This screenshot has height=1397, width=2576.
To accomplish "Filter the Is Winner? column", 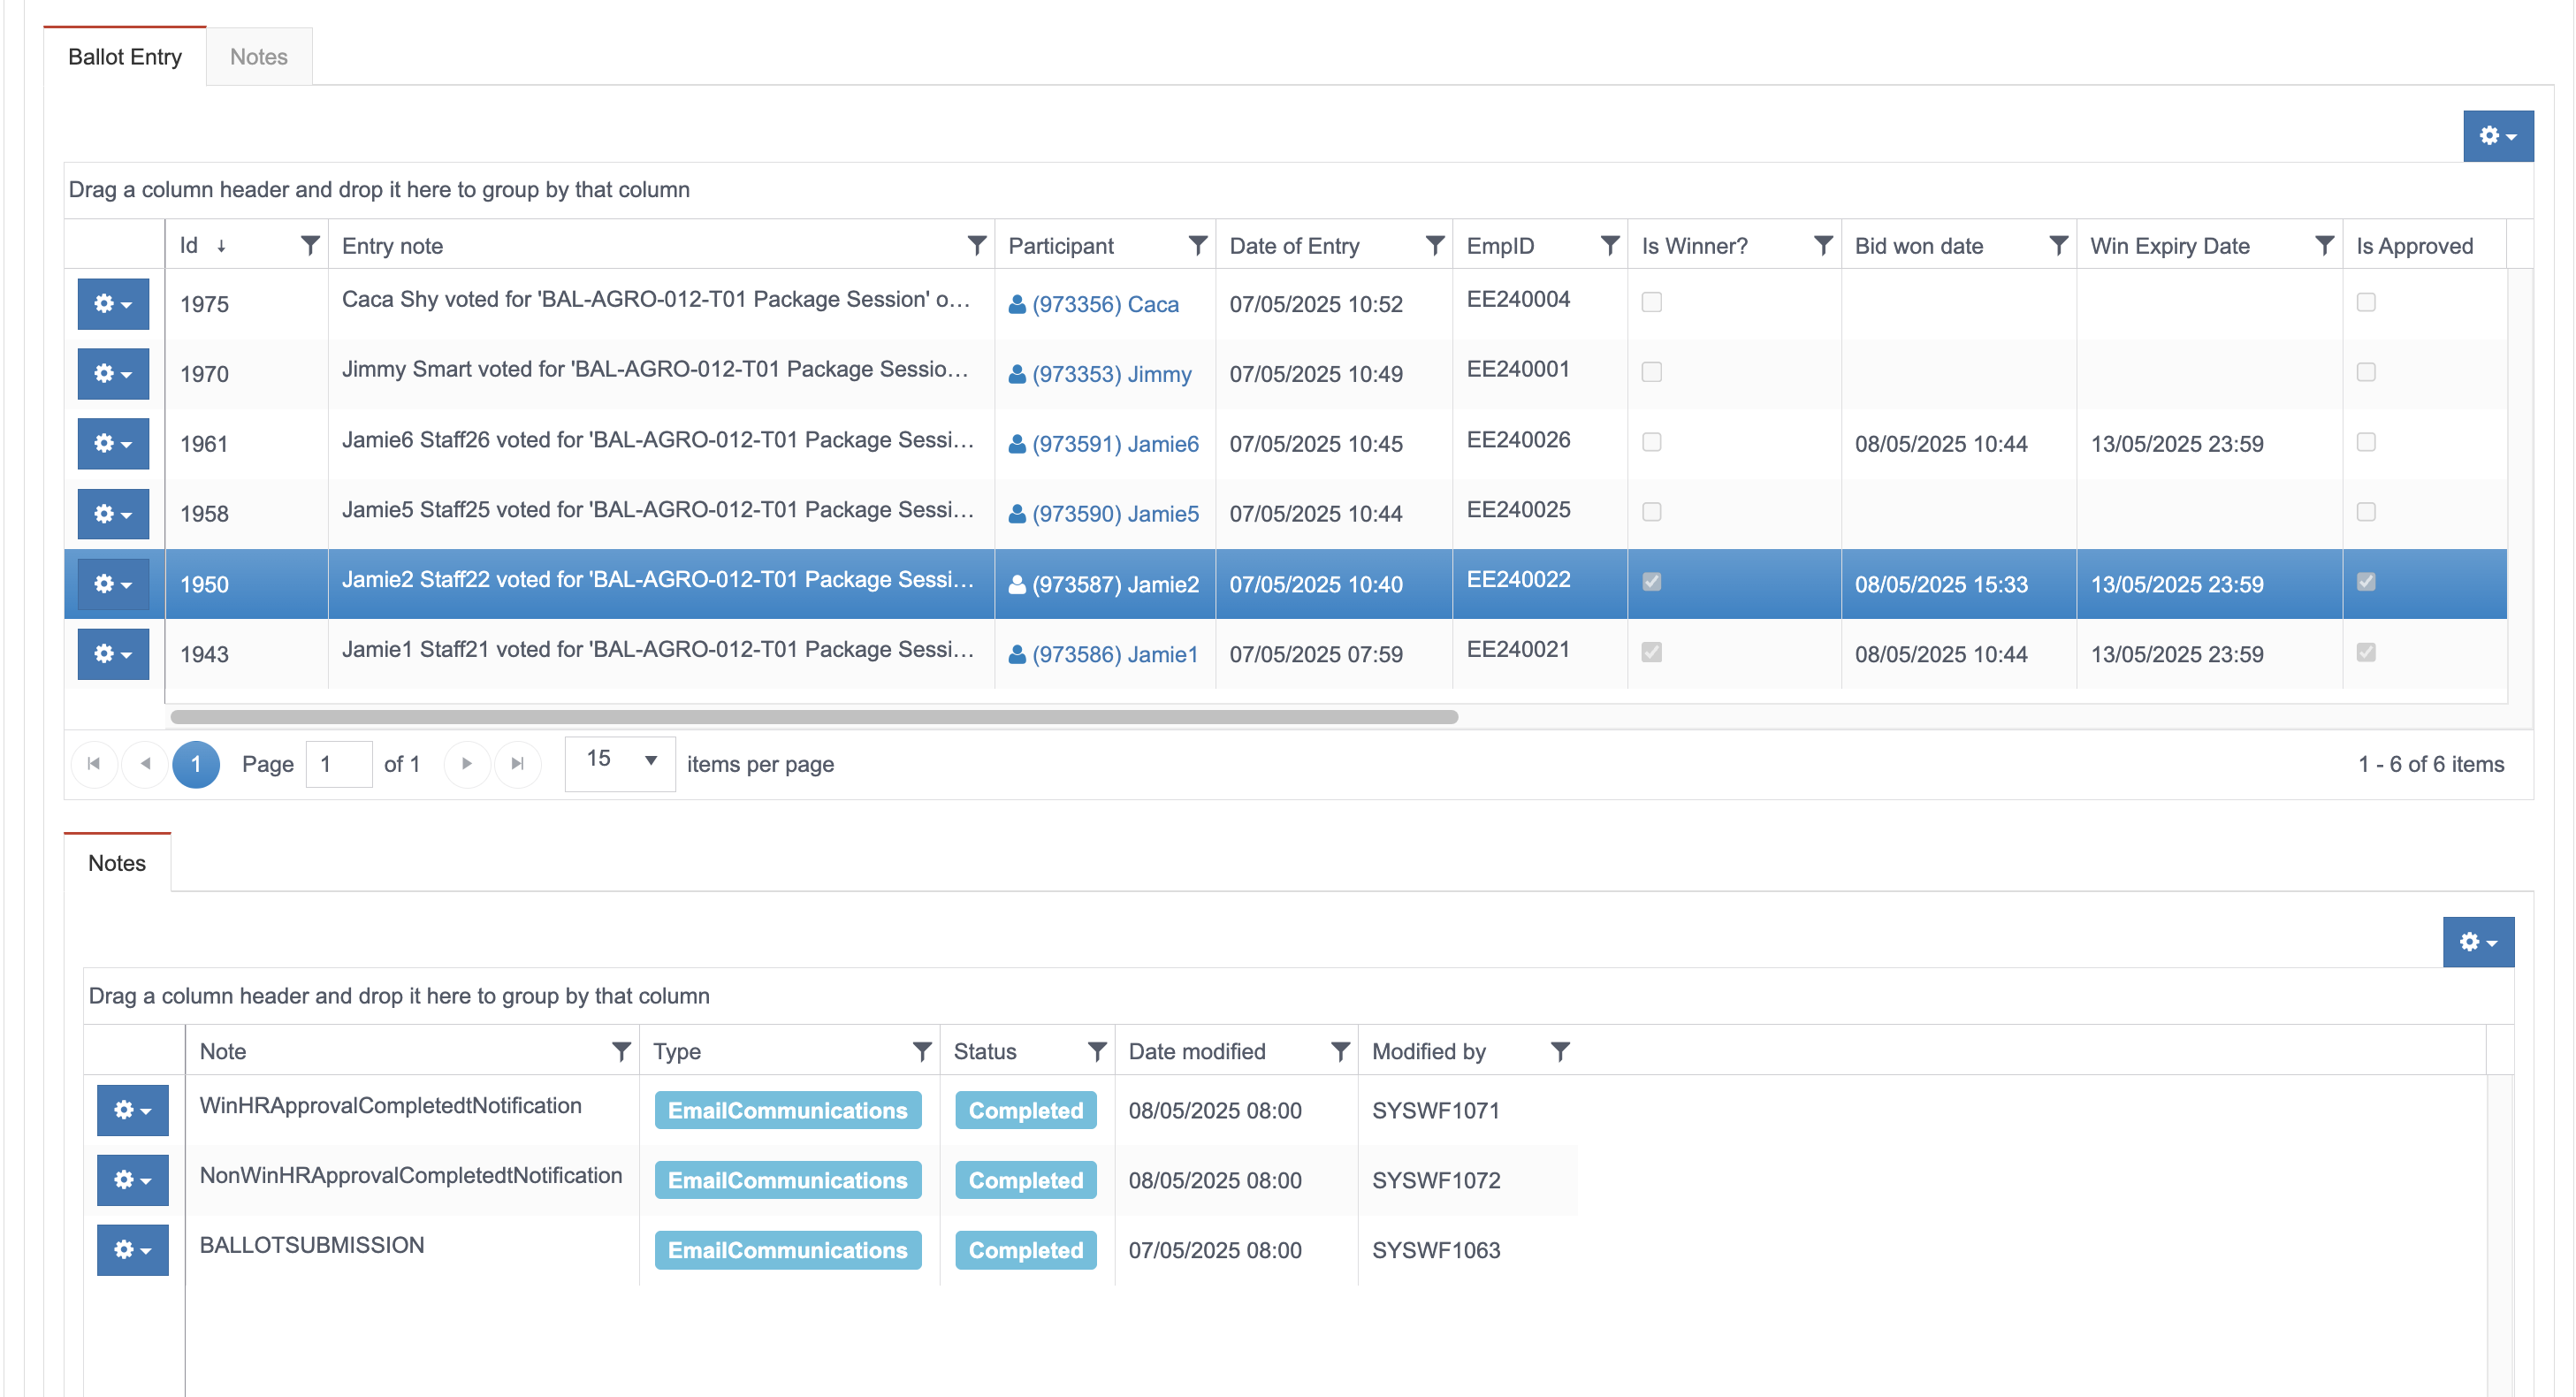I will (1822, 245).
